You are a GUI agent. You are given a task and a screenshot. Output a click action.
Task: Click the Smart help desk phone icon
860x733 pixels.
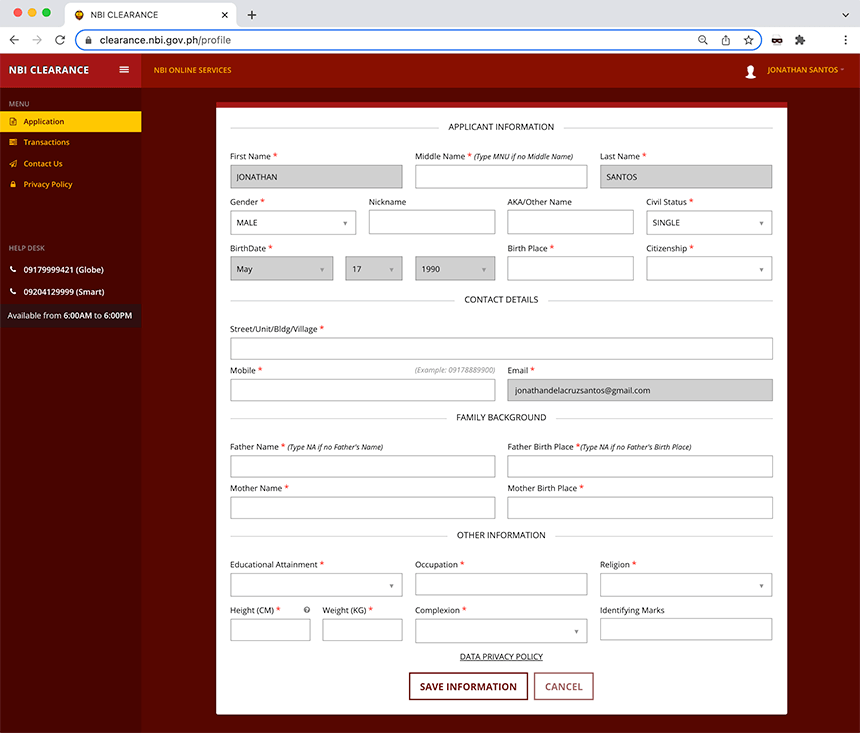[13, 291]
